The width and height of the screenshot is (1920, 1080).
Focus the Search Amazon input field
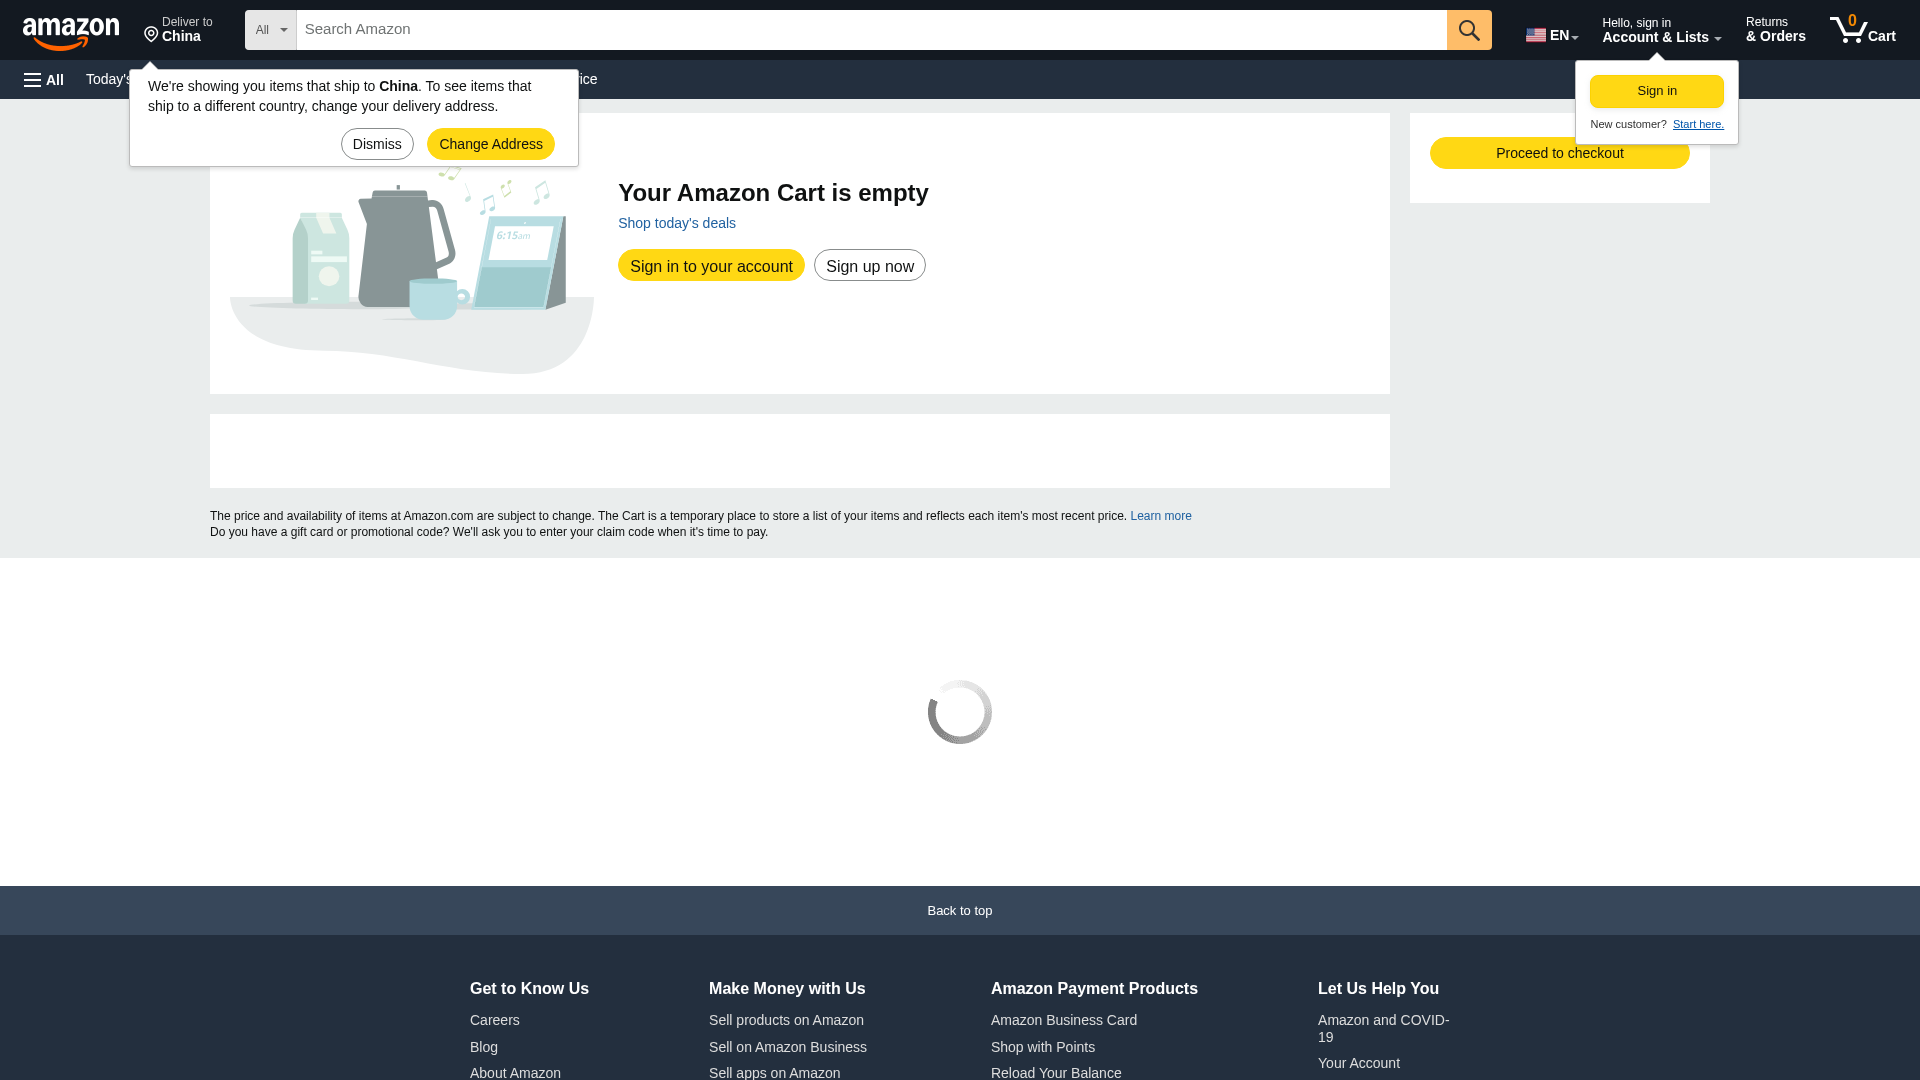pyautogui.click(x=870, y=30)
